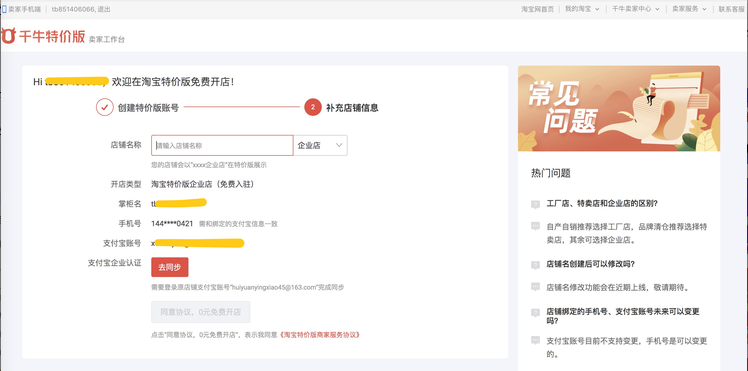Expand the 卖家服务 menu
Screen dimensions: 748x371
[x=689, y=9]
